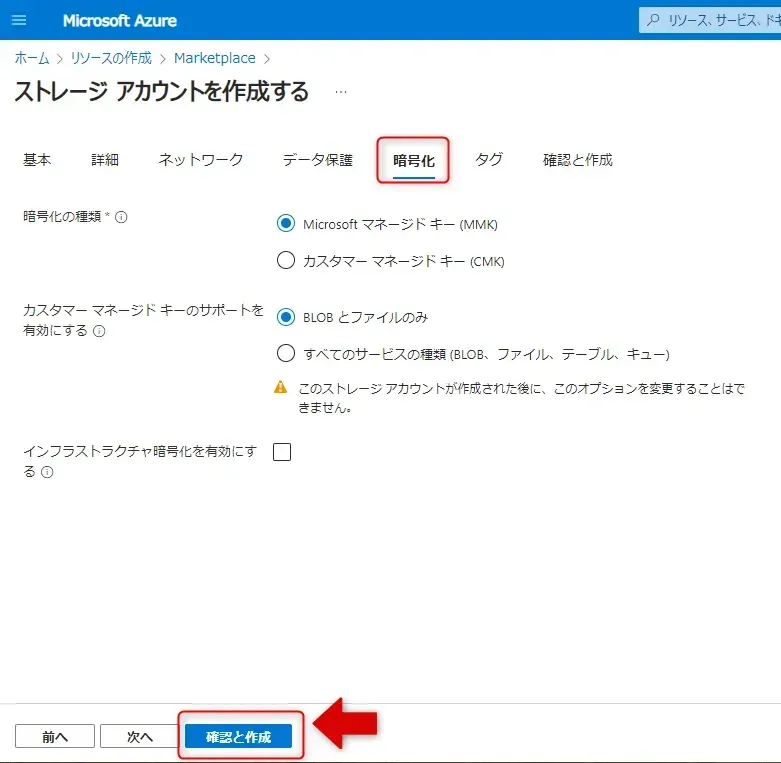This screenshot has height=763, width=781.
Task: Click the 次へ button
Action: click(x=139, y=737)
